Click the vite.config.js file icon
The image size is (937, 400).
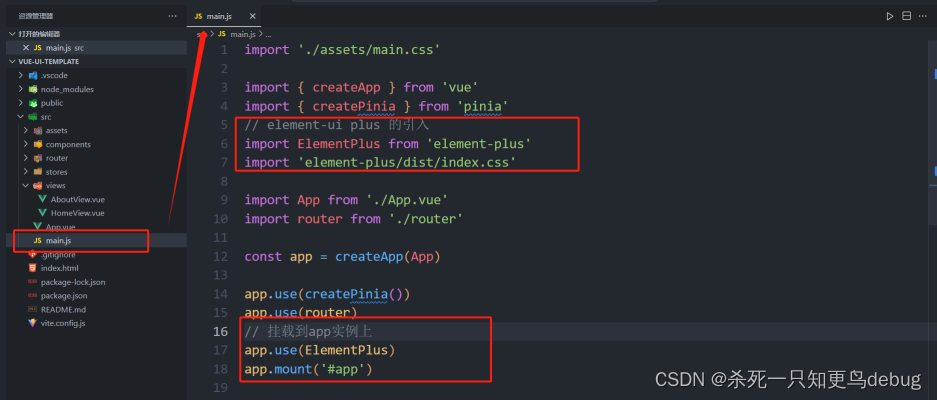(32, 323)
